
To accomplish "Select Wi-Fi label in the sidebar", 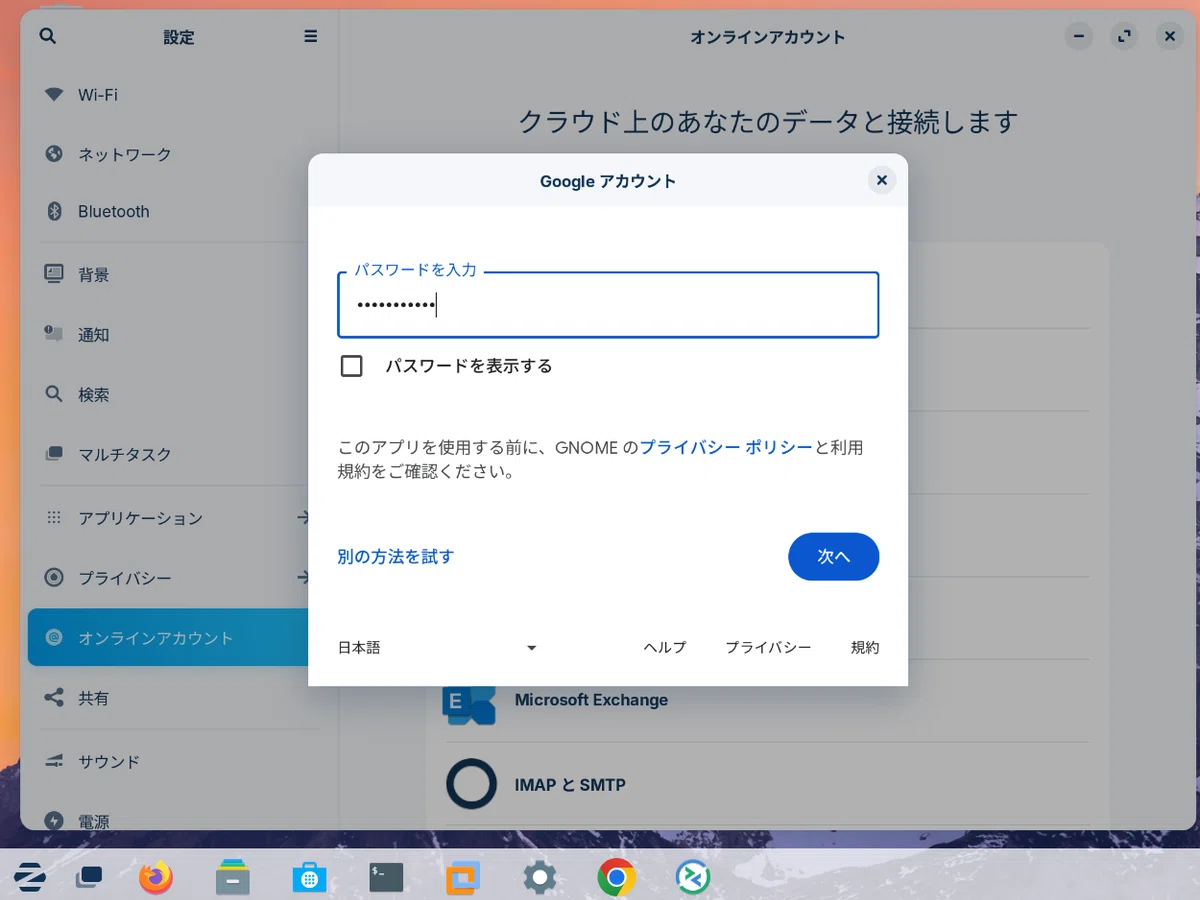I will (98, 95).
